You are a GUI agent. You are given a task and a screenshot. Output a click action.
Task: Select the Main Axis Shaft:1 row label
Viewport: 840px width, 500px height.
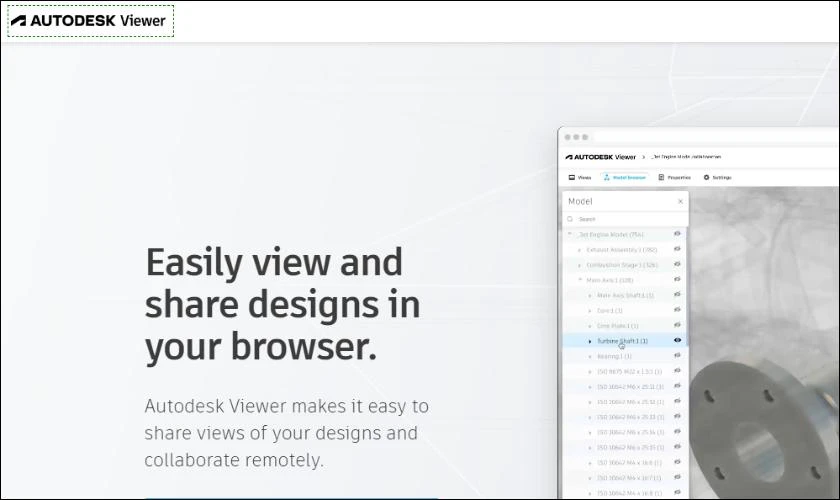625,295
